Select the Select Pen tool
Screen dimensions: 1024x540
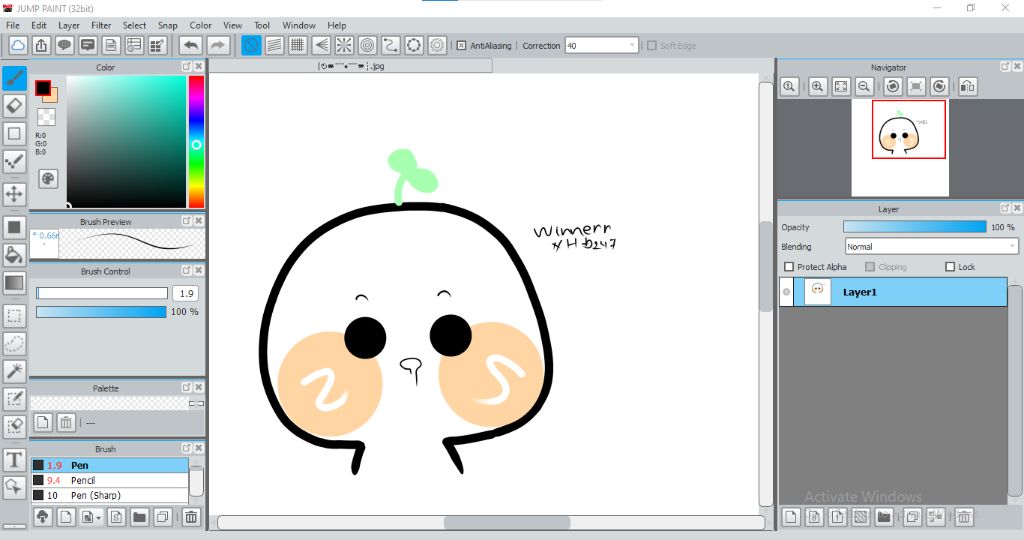[14, 399]
